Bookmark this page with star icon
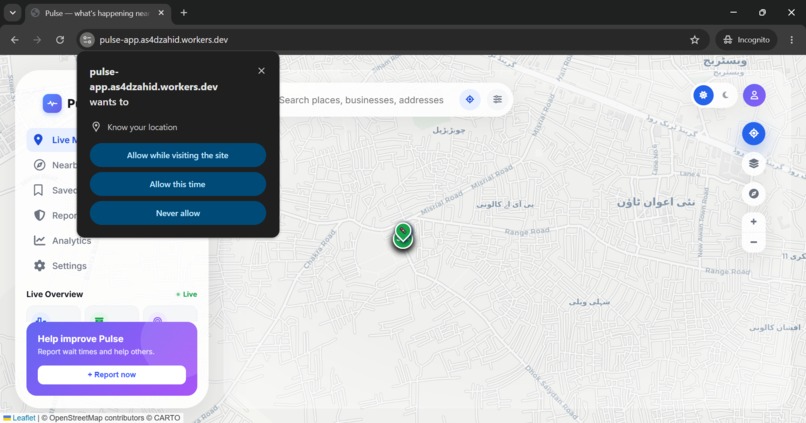 point(694,40)
